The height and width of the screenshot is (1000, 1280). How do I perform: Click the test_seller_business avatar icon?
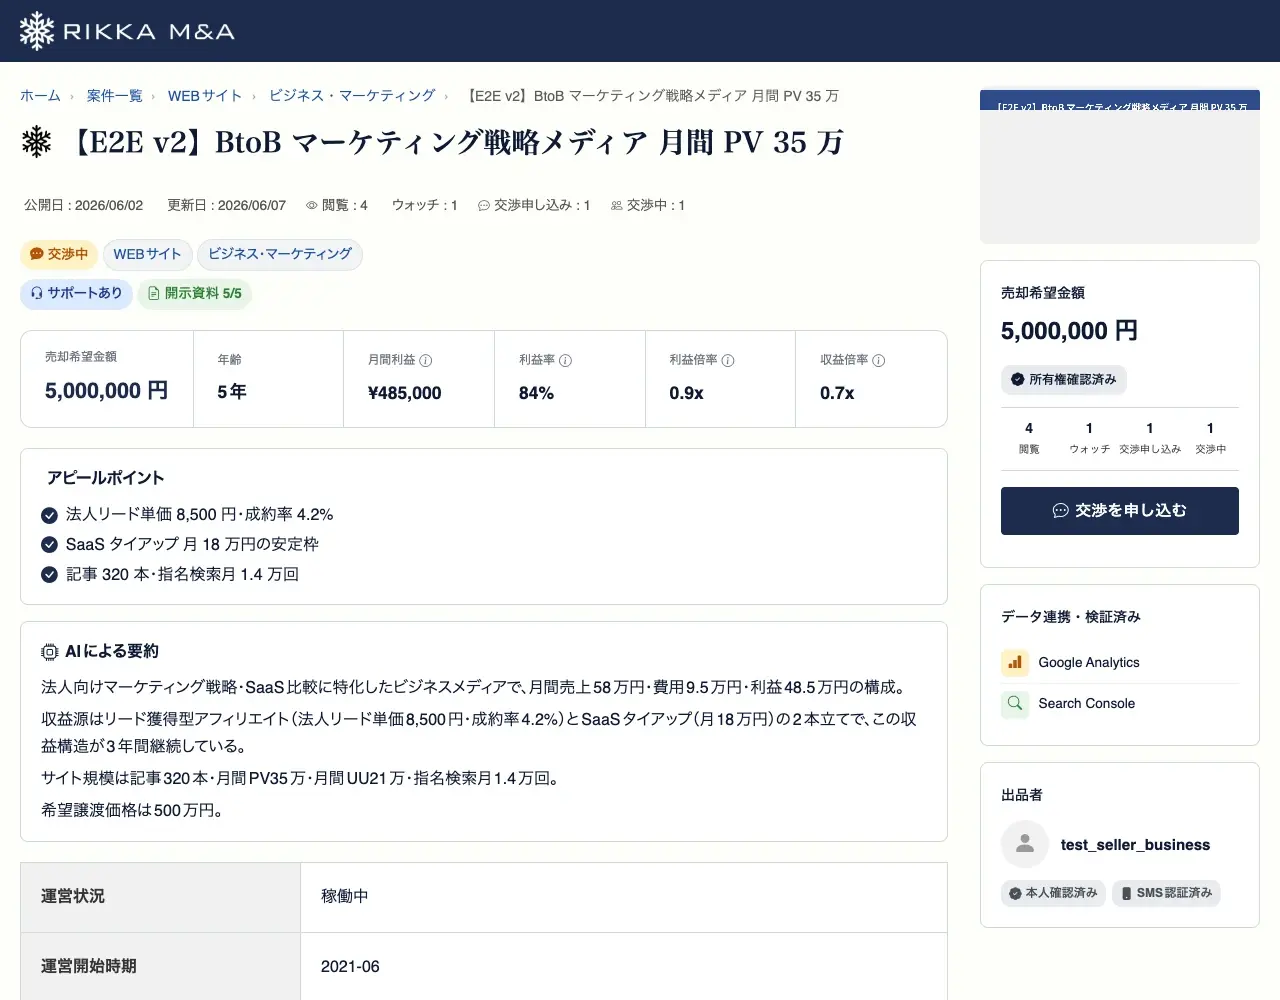coord(1025,844)
